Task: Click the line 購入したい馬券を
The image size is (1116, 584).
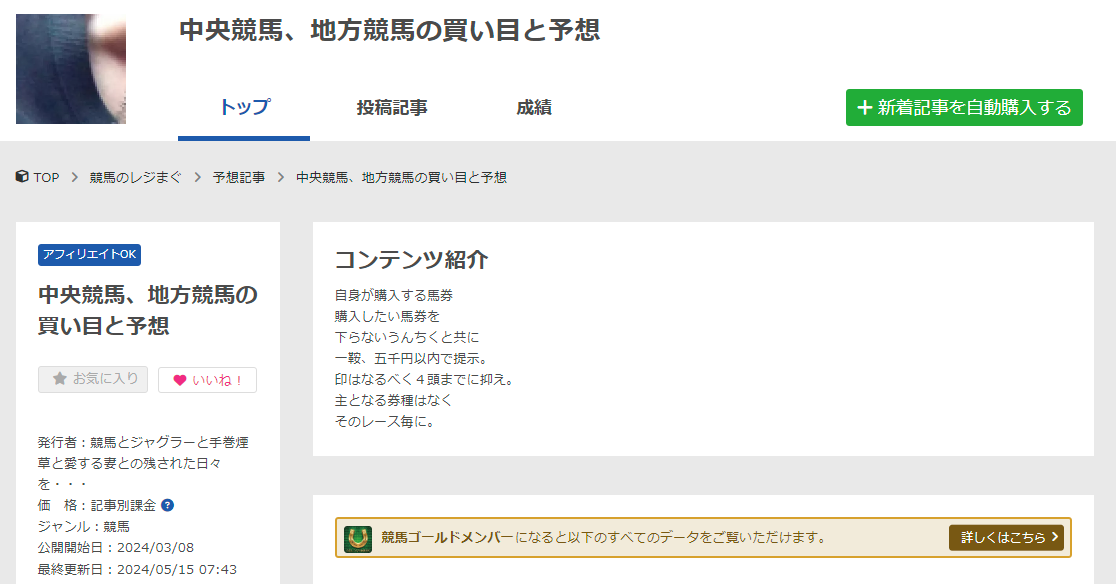Action: coord(387,316)
